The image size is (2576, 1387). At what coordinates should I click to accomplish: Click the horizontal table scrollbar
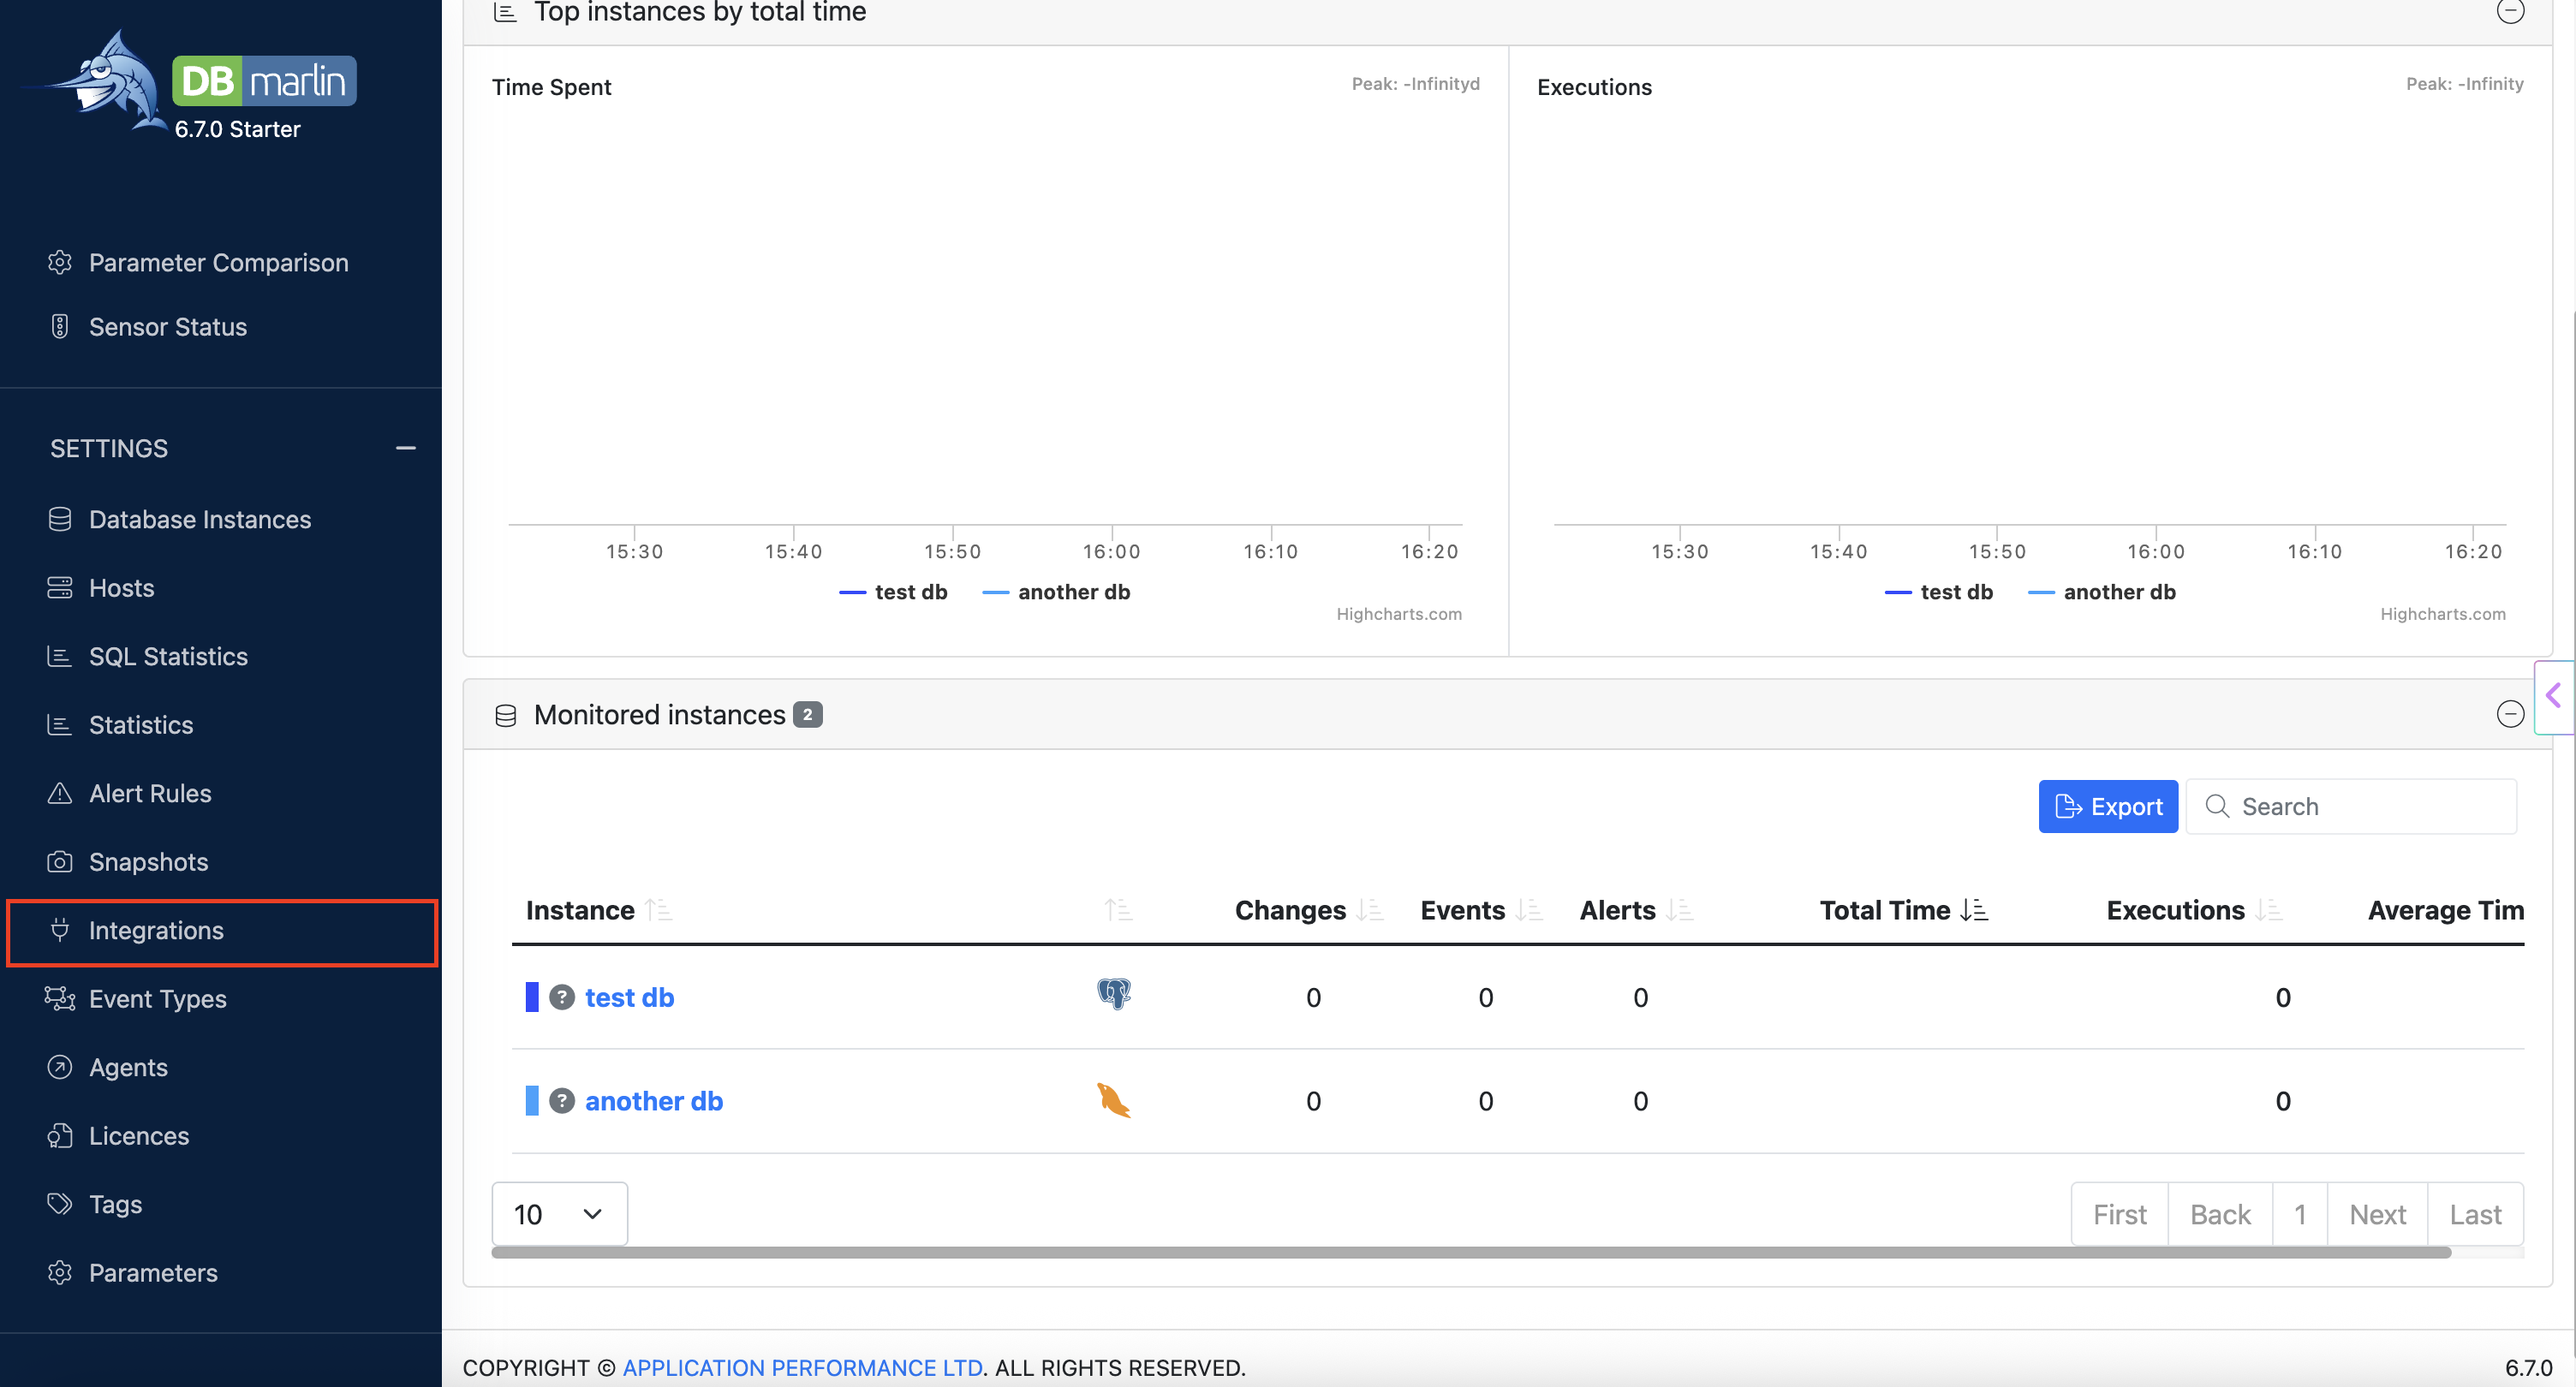(1470, 1253)
